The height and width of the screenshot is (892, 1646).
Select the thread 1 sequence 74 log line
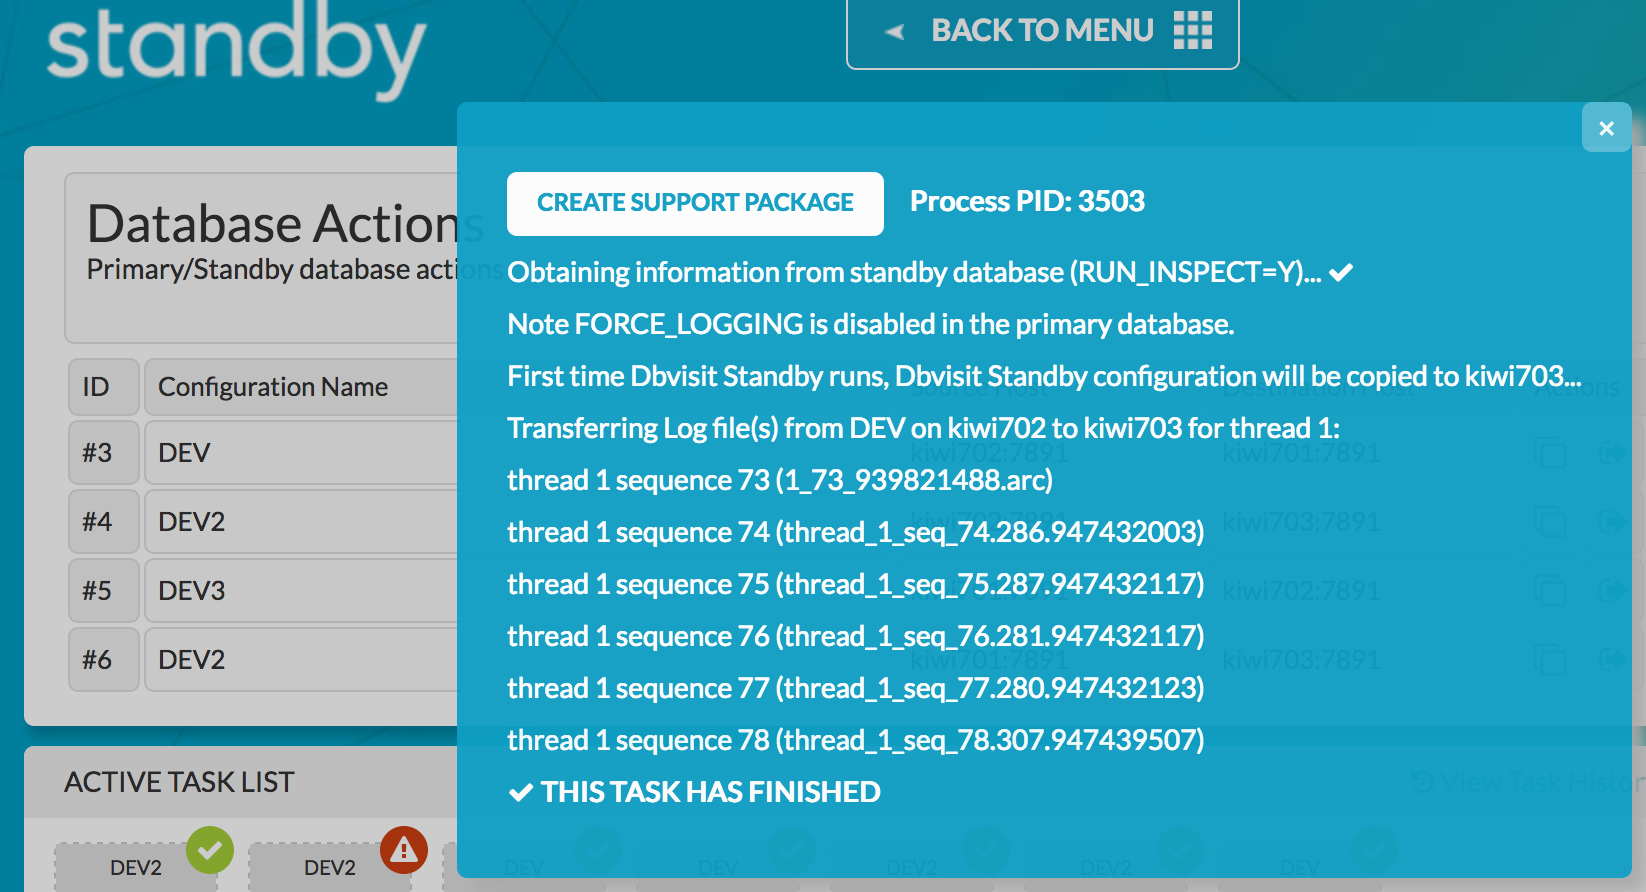[x=856, y=533]
